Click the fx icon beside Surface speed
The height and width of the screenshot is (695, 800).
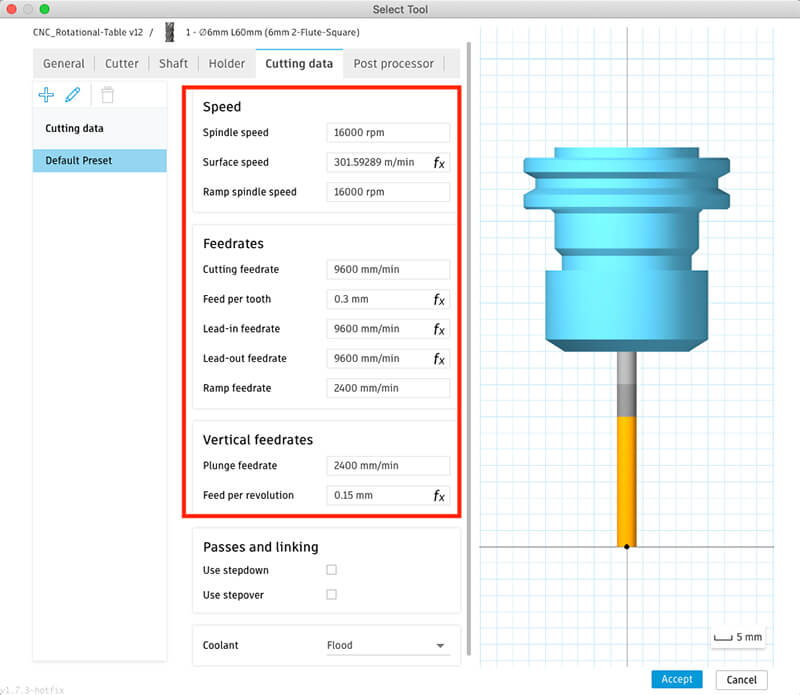439,162
